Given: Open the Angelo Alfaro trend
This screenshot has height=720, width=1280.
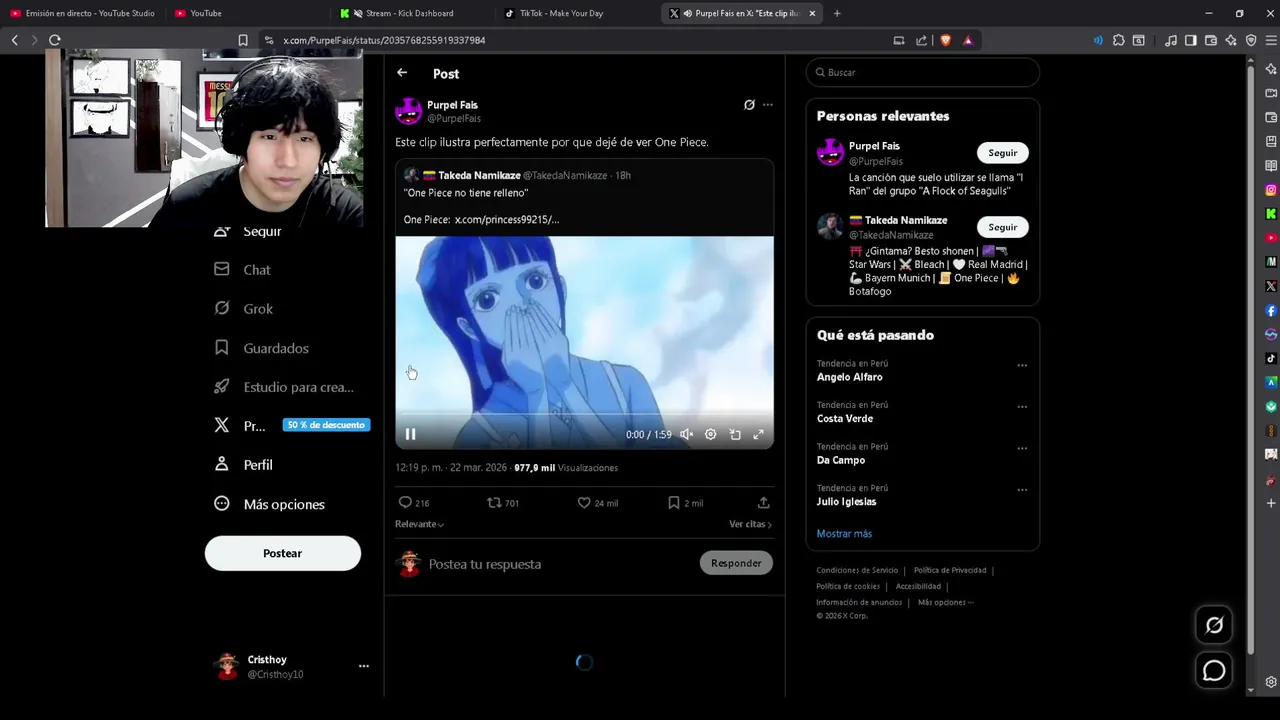Looking at the screenshot, I should [x=850, y=377].
